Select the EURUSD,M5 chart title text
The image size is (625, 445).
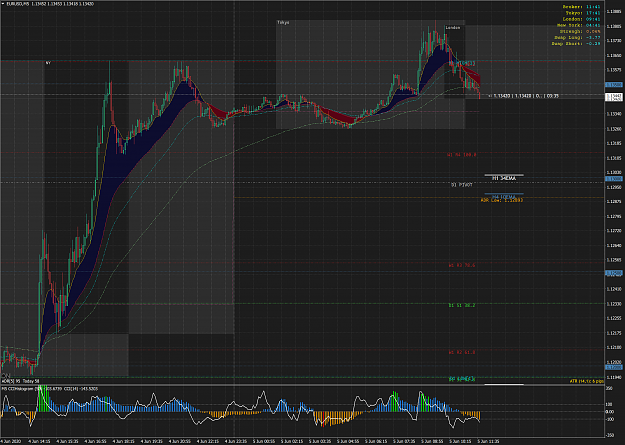[48, 4]
